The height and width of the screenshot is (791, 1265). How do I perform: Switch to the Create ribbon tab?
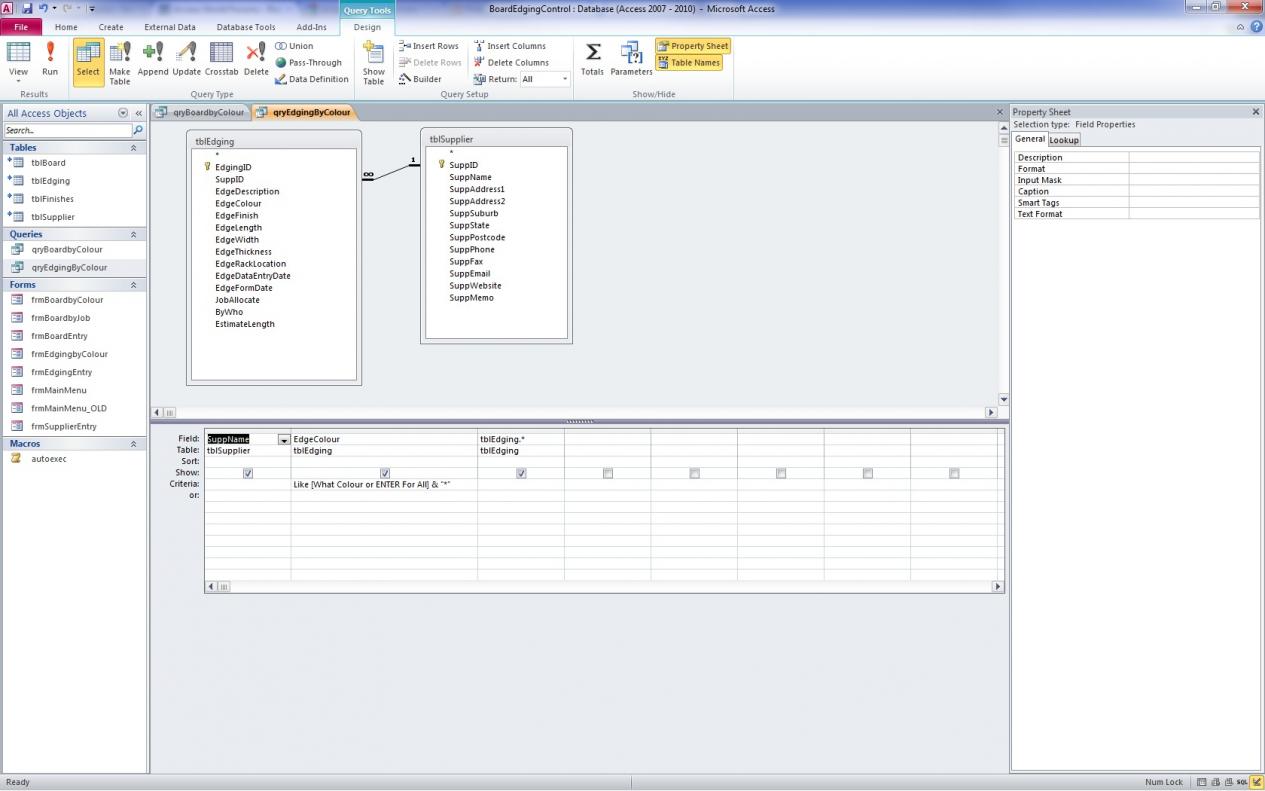pos(111,27)
